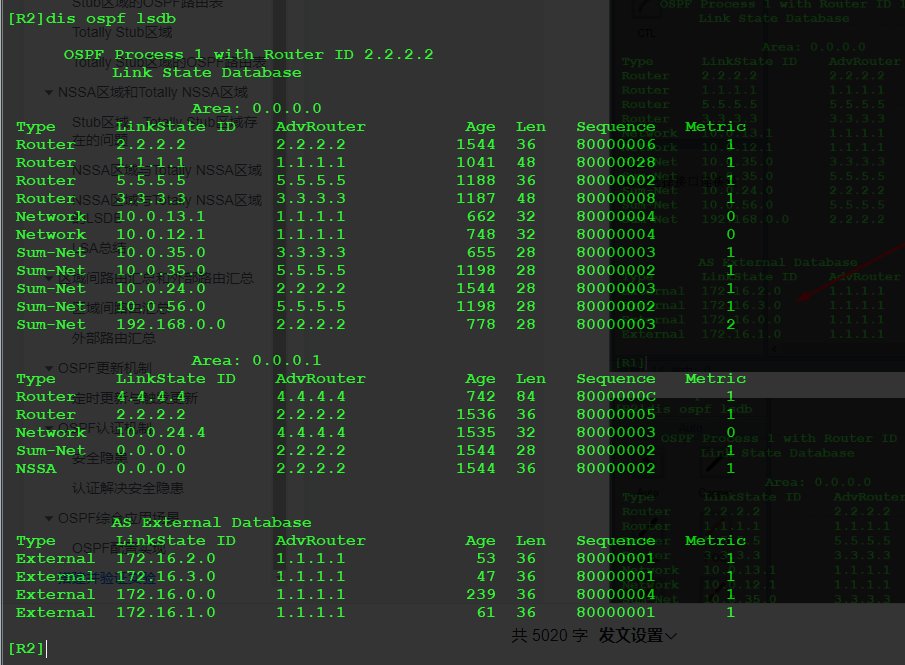
Task: Click the age value 748
Action: (x=481, y=234)
